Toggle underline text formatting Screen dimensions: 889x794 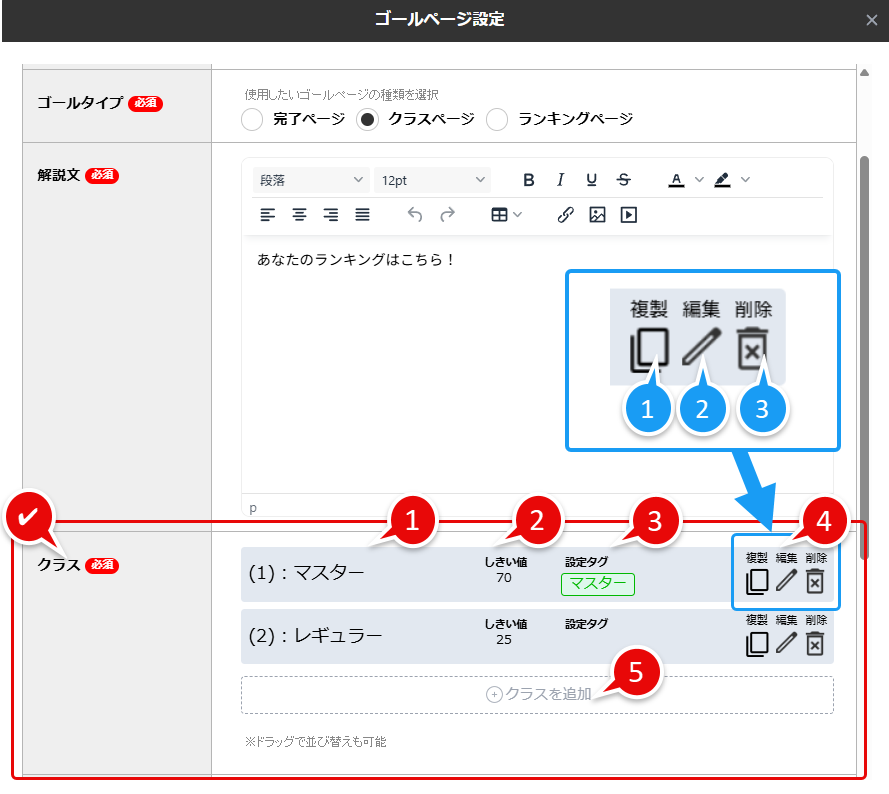click(591, 180)
